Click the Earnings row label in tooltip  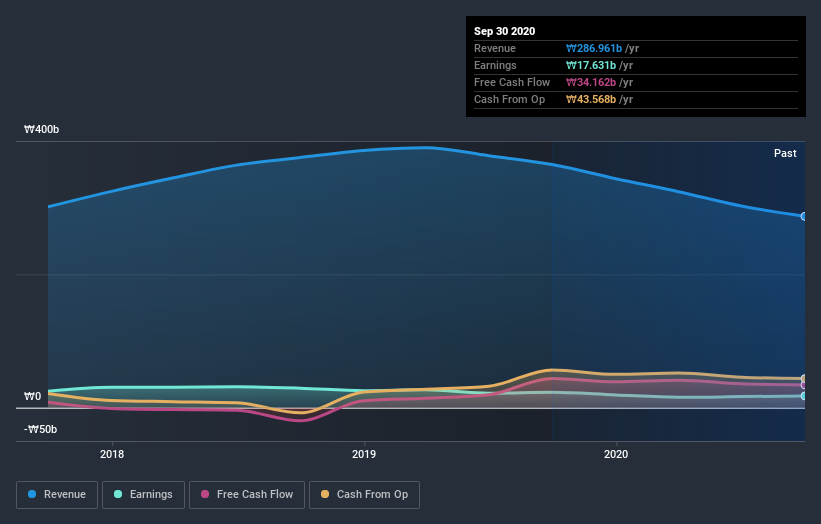[495, 65]
